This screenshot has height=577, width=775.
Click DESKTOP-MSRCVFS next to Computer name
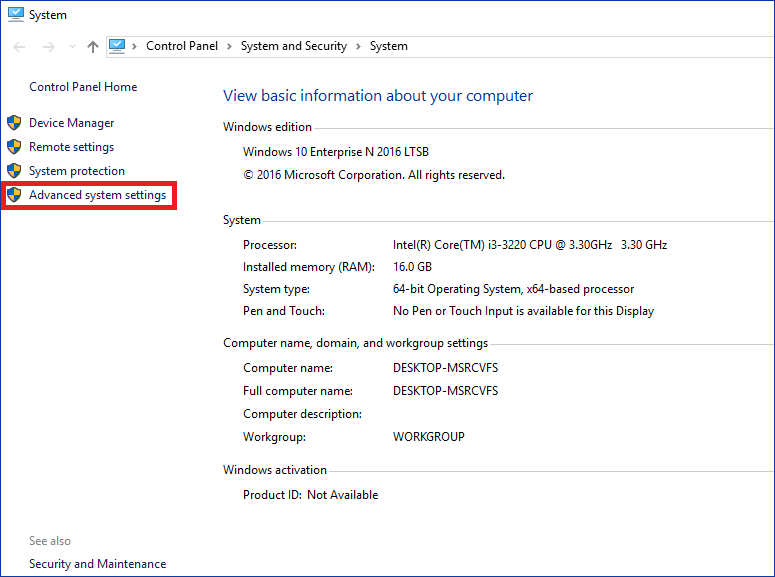pos(445,368)
